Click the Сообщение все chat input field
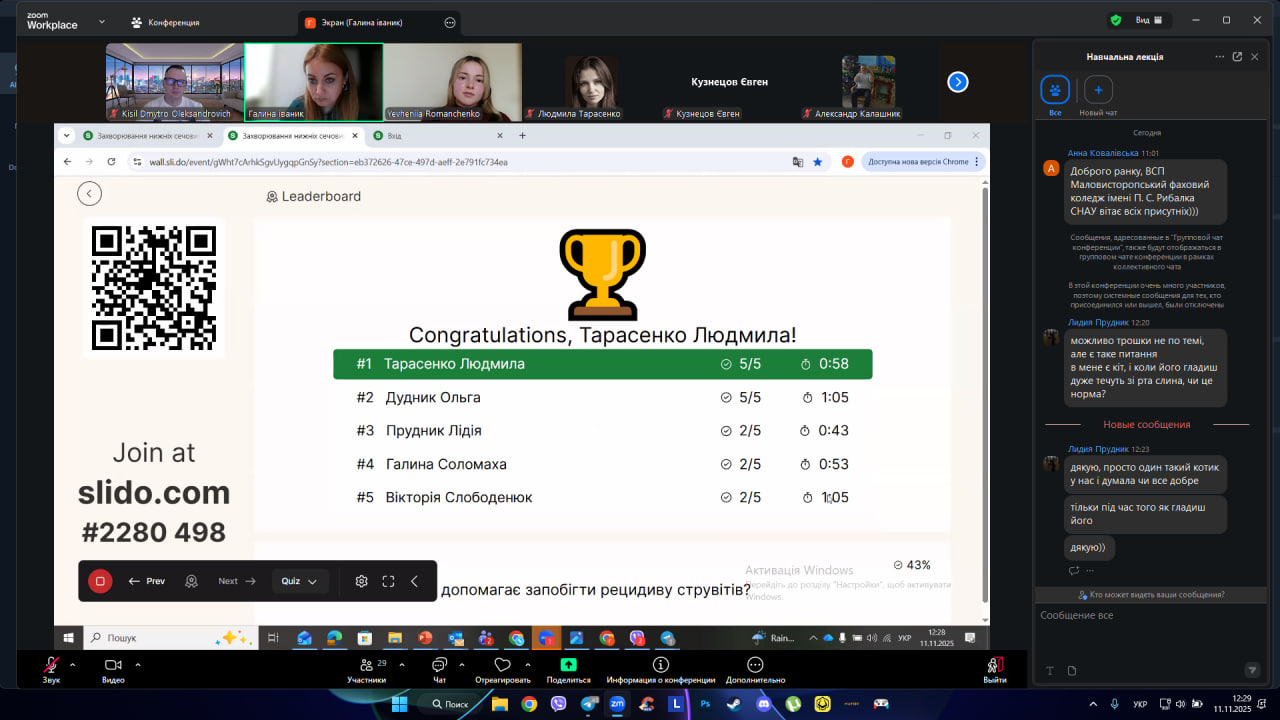The height and width of the screenshot is (720, 1280). 1140,616
